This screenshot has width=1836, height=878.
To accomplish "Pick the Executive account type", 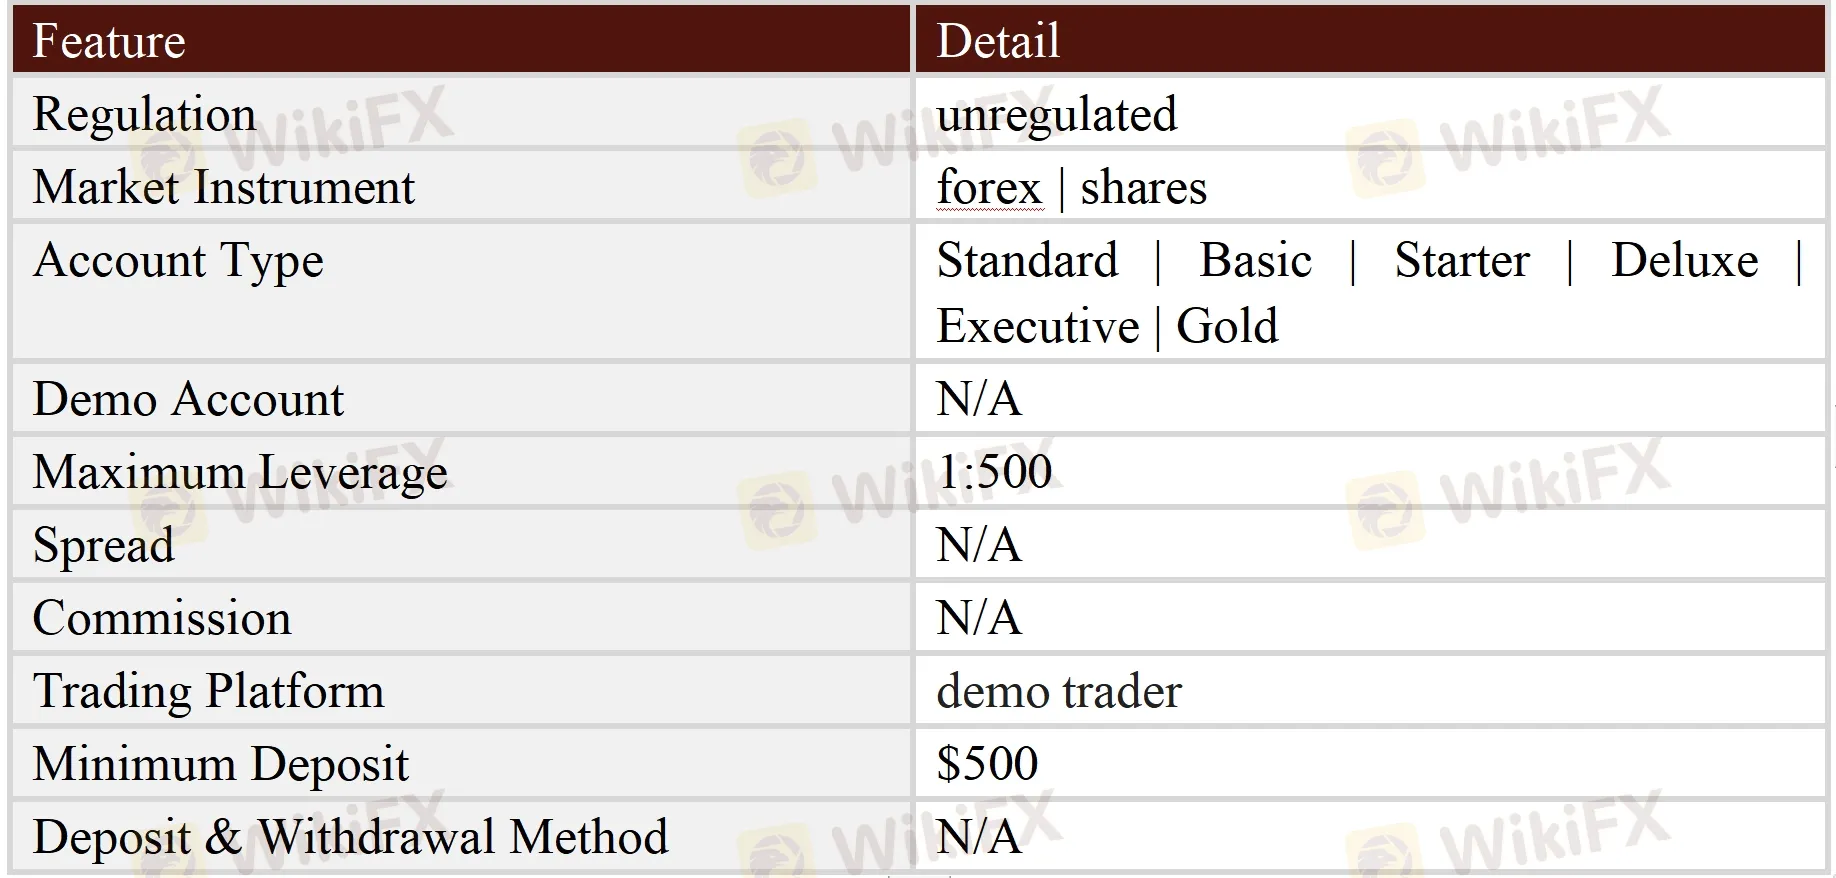I will (1037, 327).
